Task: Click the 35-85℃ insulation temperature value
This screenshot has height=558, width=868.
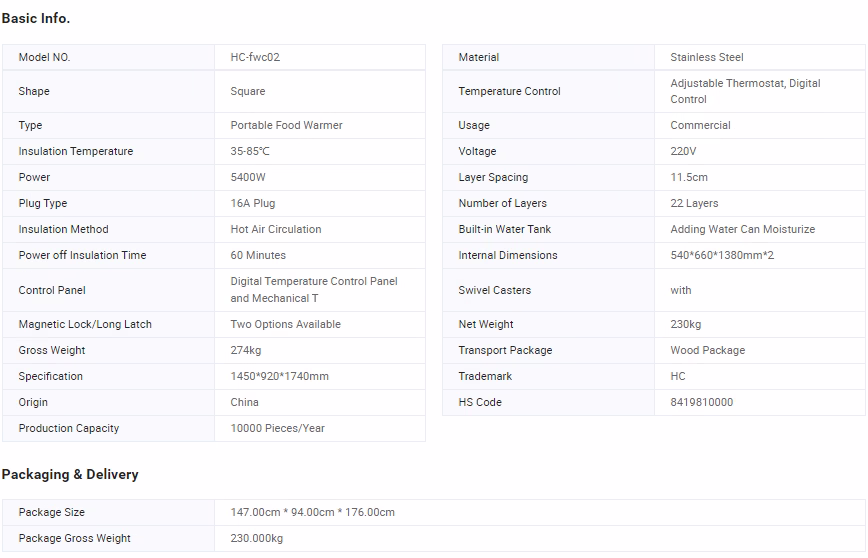Action: [x=250, y=151]
